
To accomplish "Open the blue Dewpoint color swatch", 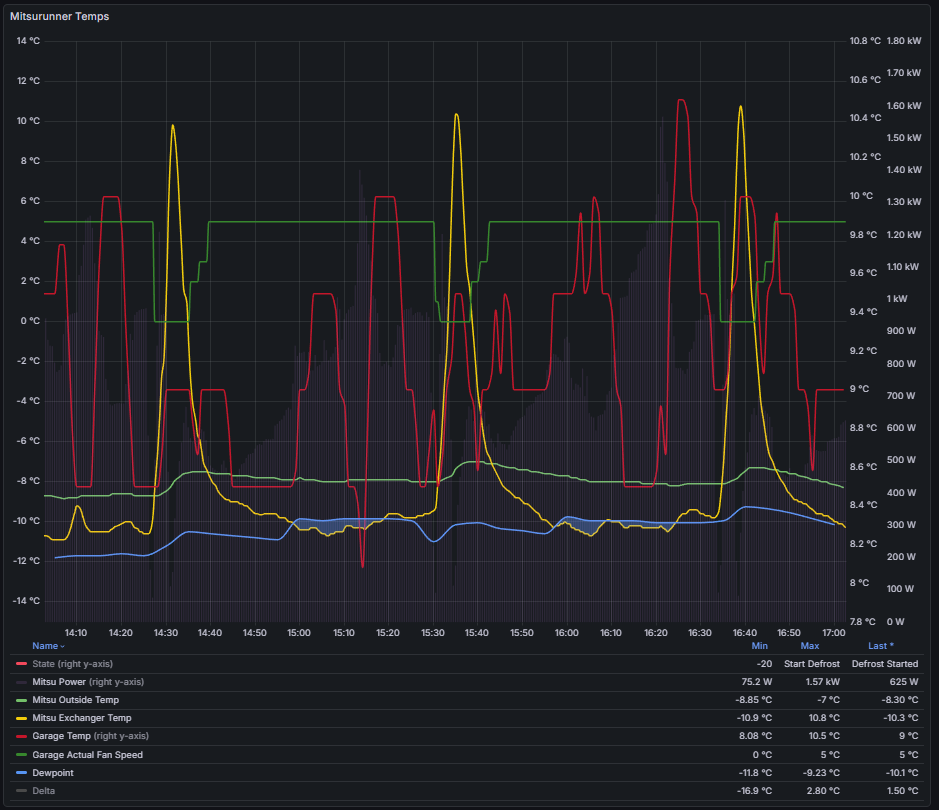I will point(22,773).
